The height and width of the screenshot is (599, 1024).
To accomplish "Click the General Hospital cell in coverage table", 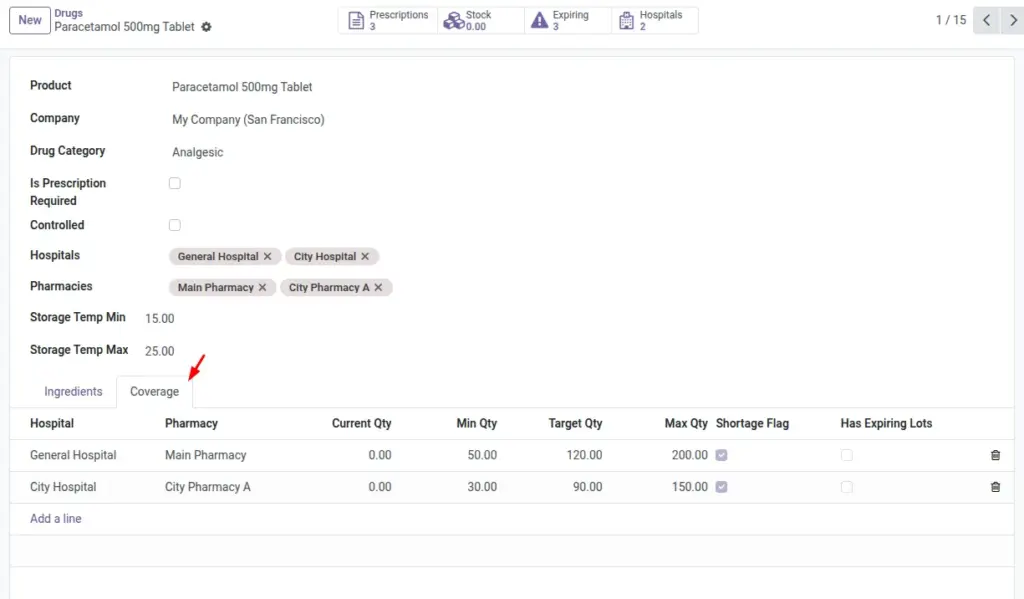I will click(73, 455).
